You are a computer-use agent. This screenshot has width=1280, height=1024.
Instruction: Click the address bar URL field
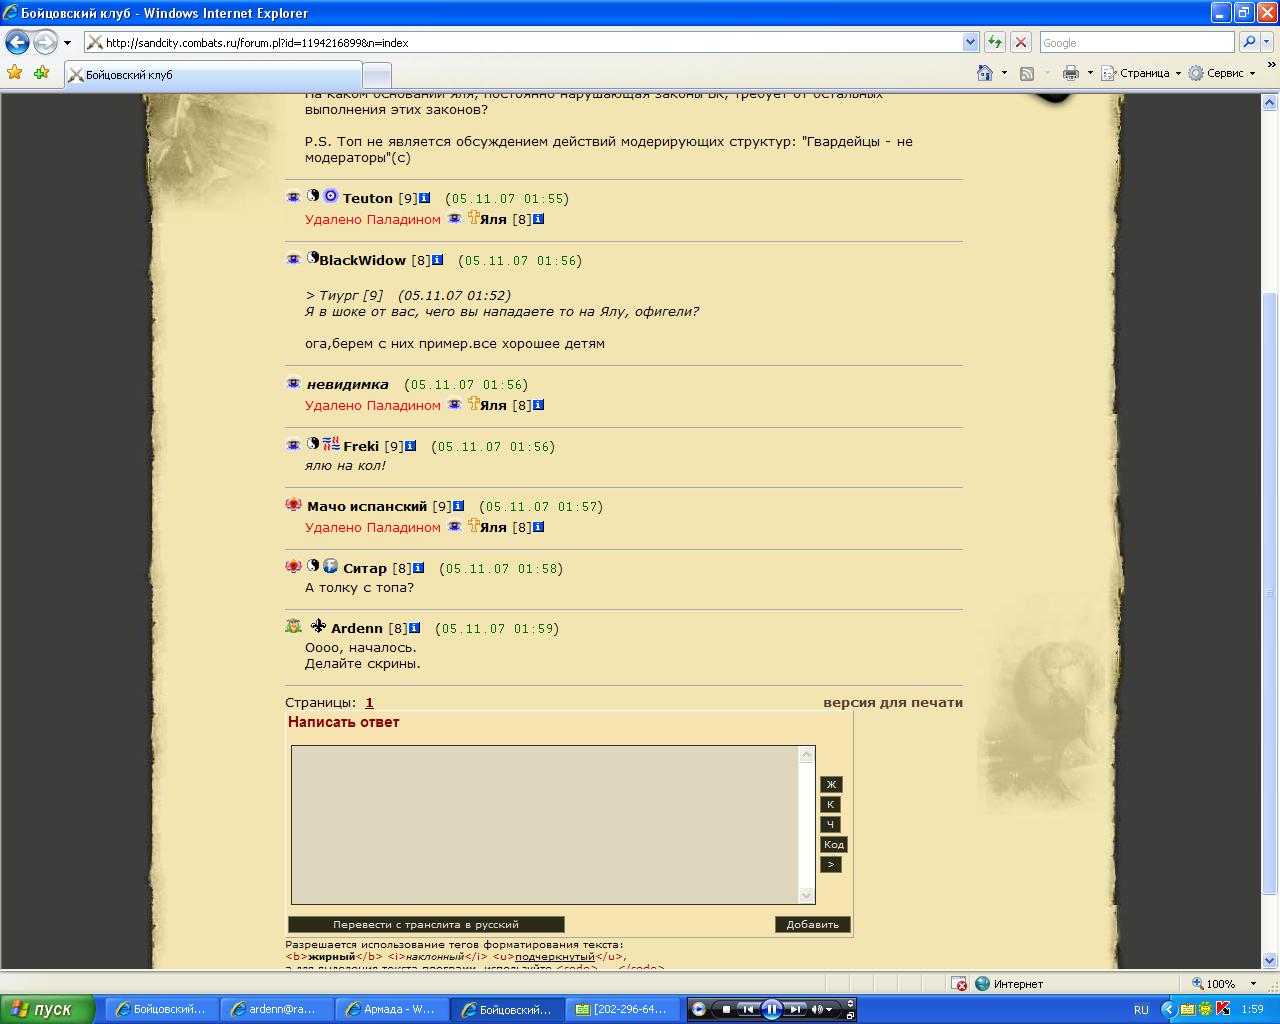[522, 42]
